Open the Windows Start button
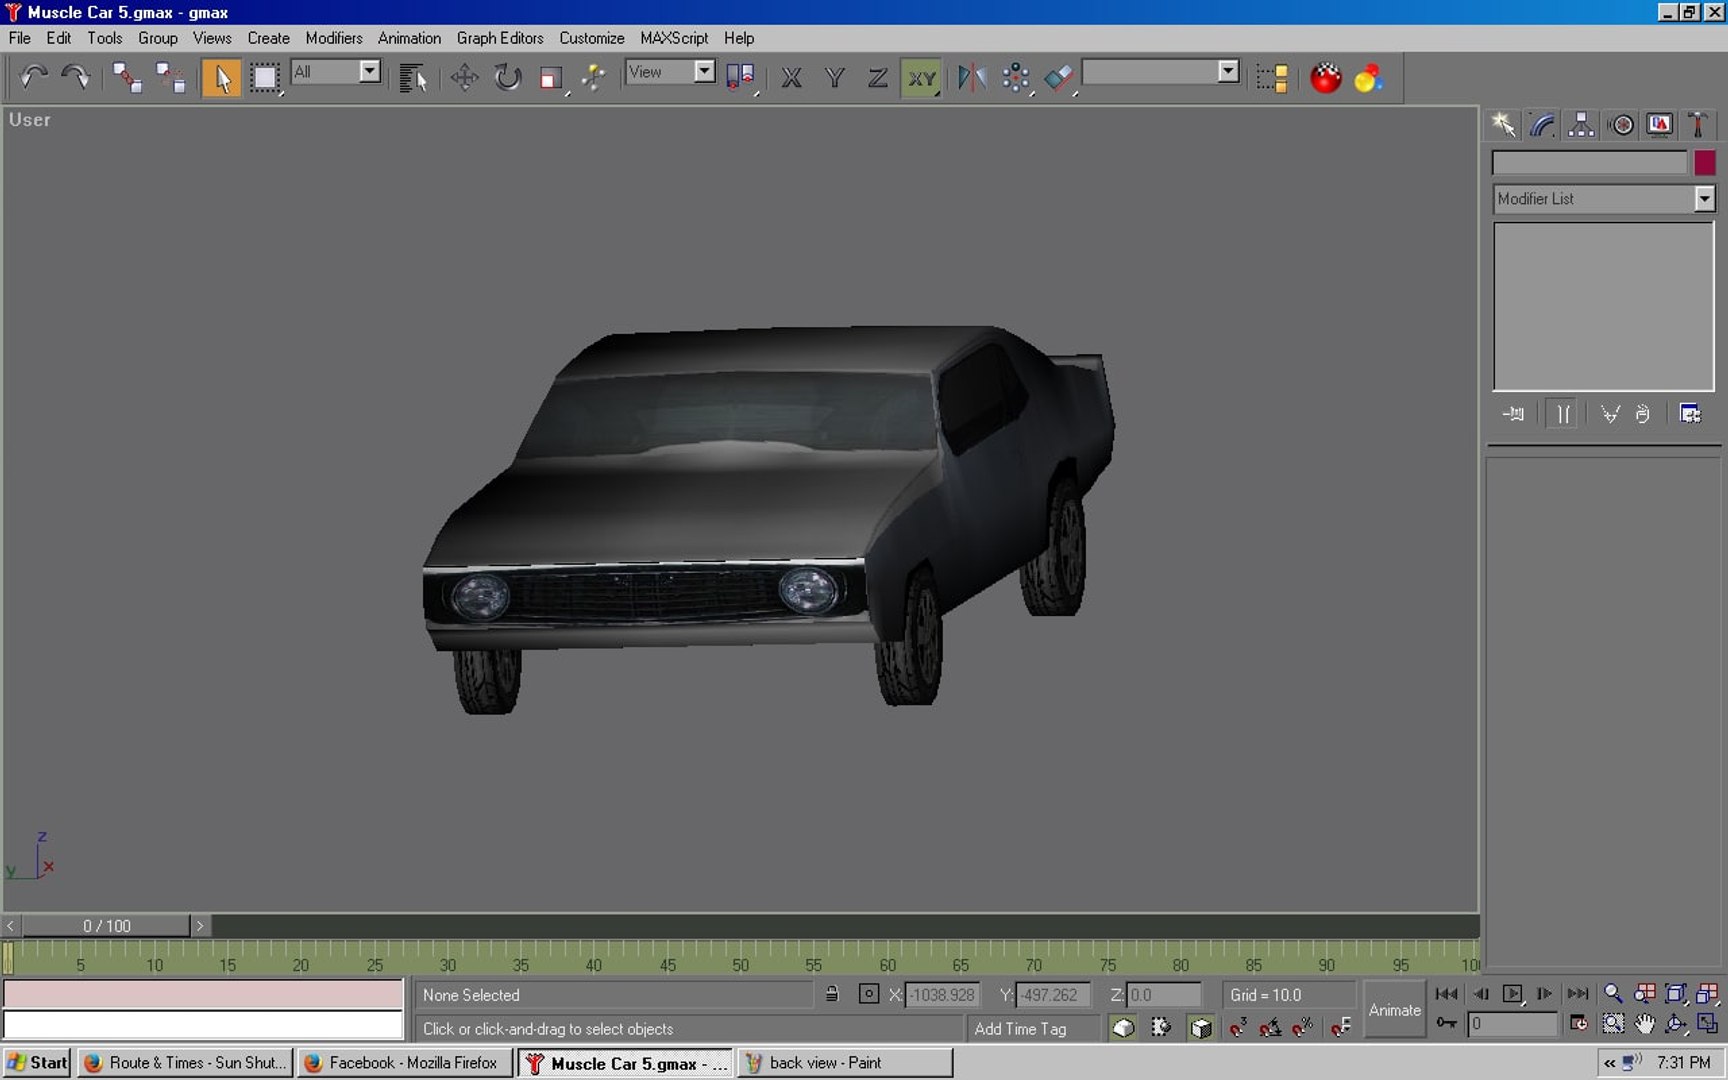 coord(37,1062)
